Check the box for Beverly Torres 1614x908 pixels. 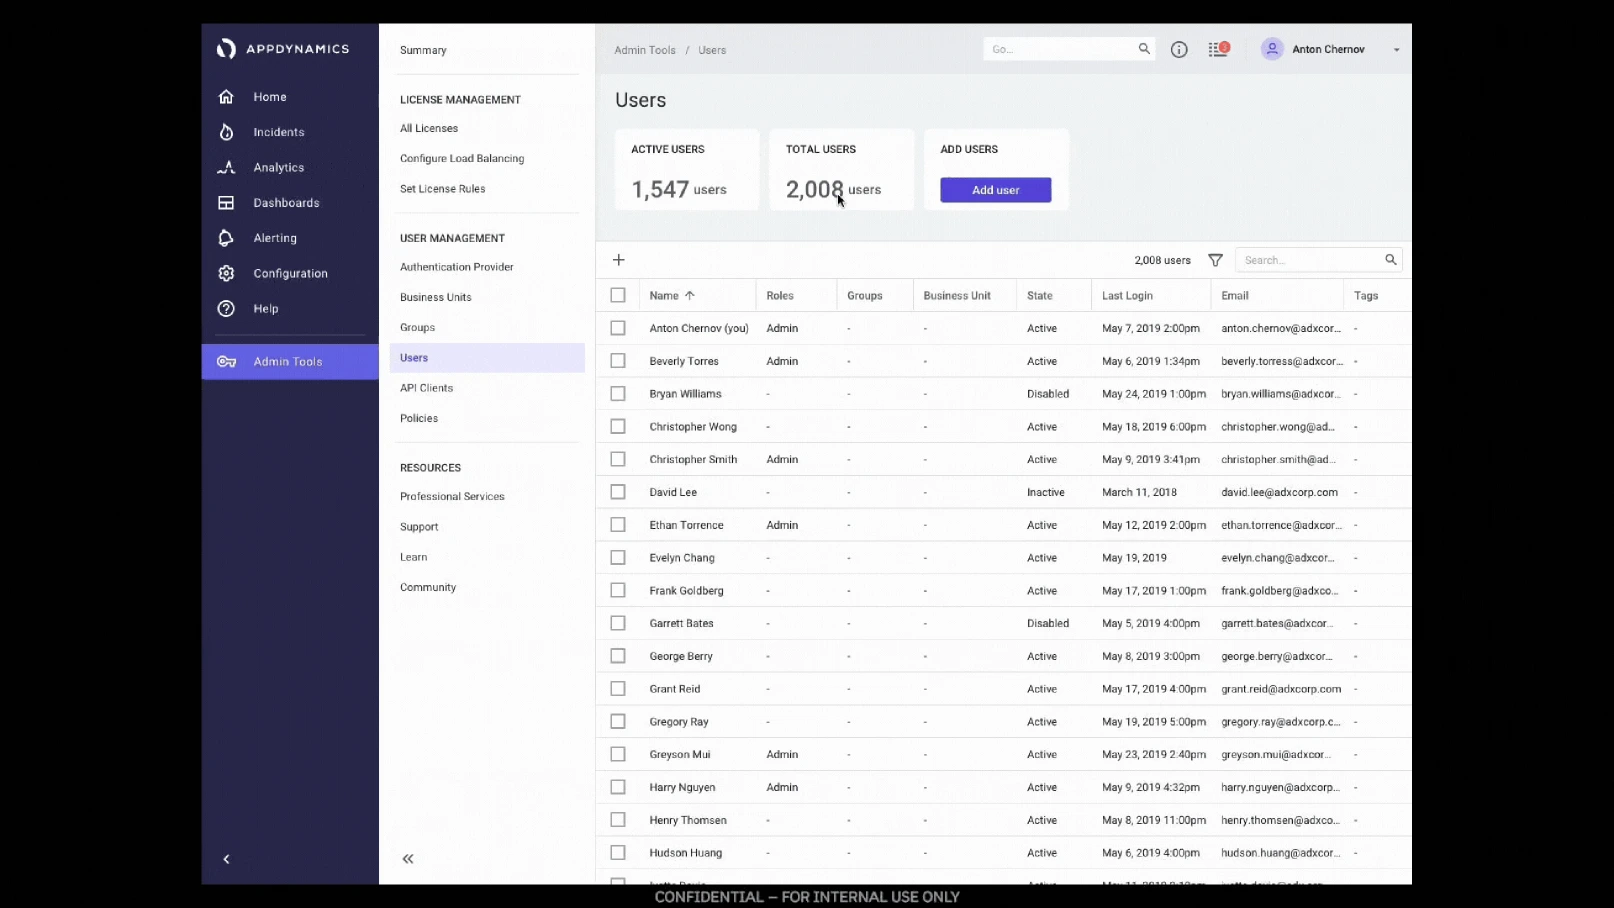pyautogui.click(x=618, y=361)
